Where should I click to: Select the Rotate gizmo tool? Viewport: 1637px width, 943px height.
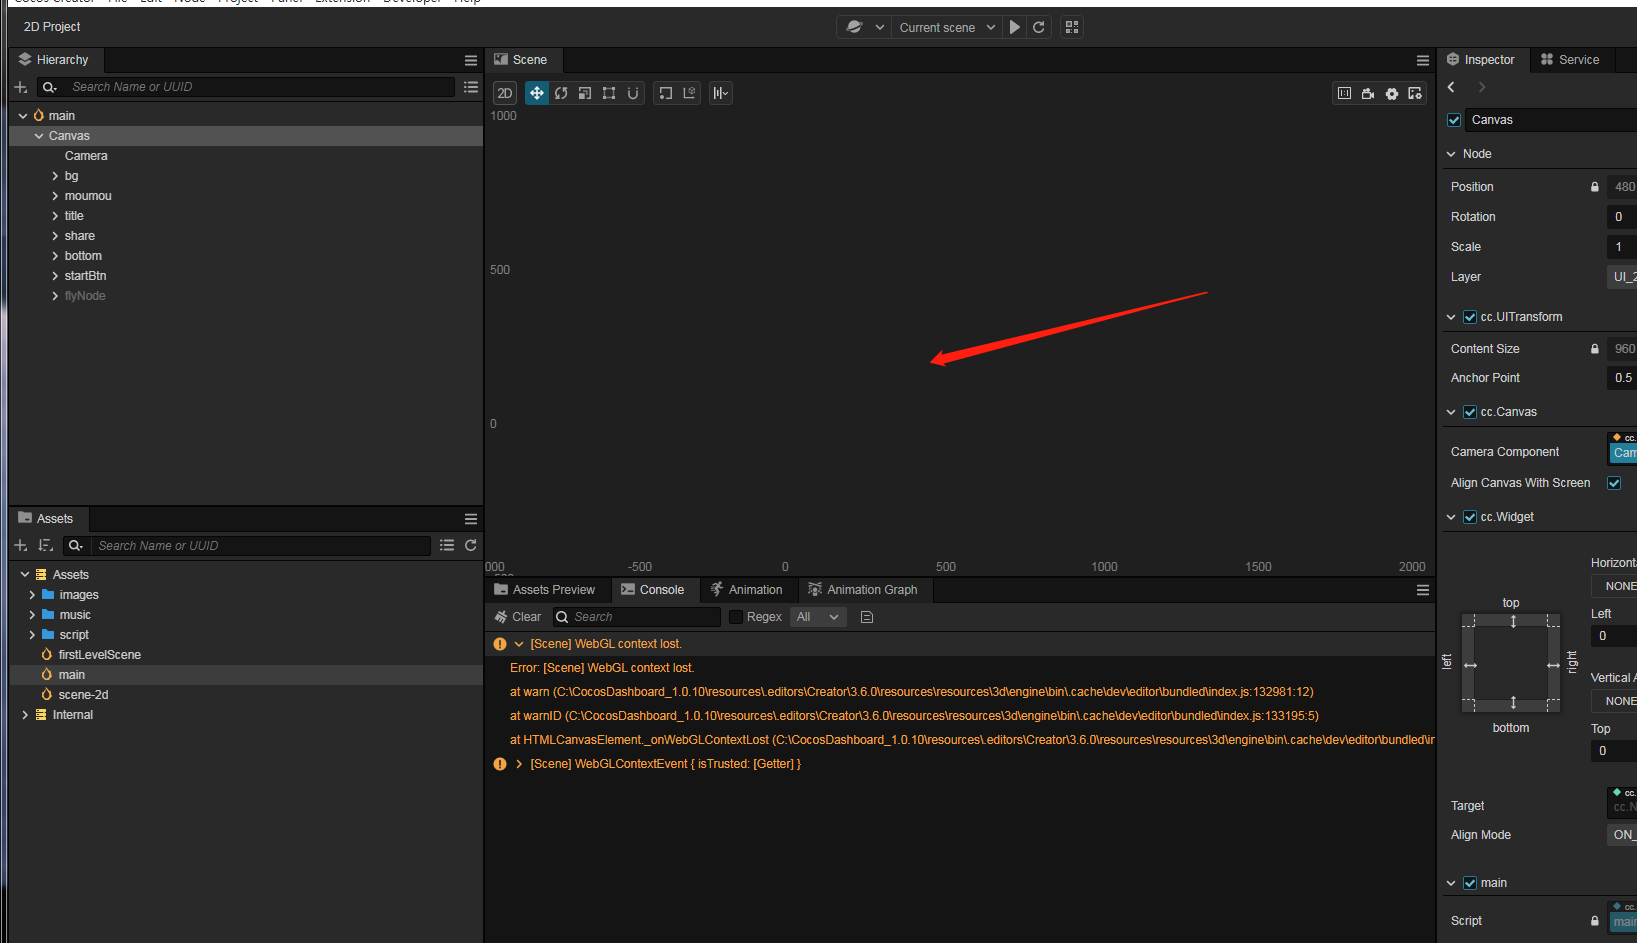(561, 93)
